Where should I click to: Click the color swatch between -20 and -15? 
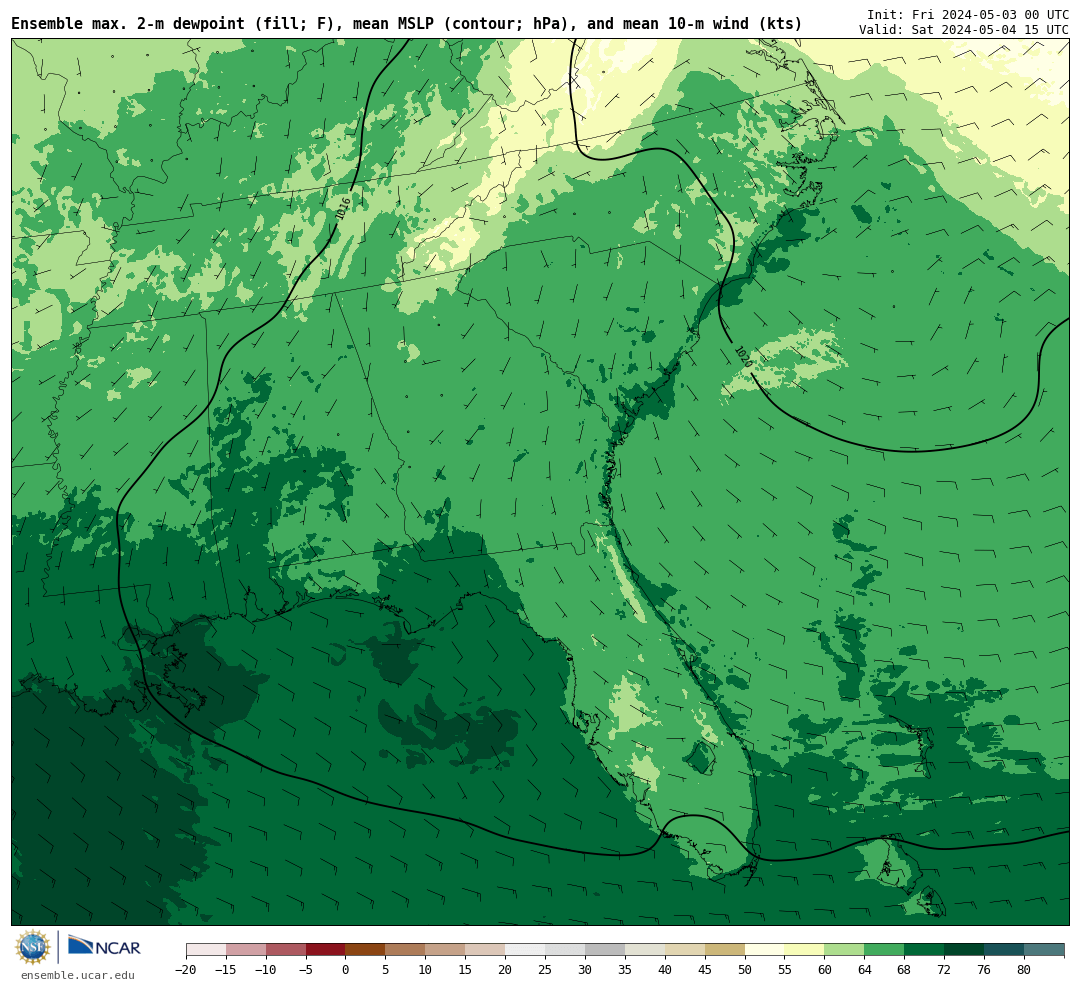(206, 950)
